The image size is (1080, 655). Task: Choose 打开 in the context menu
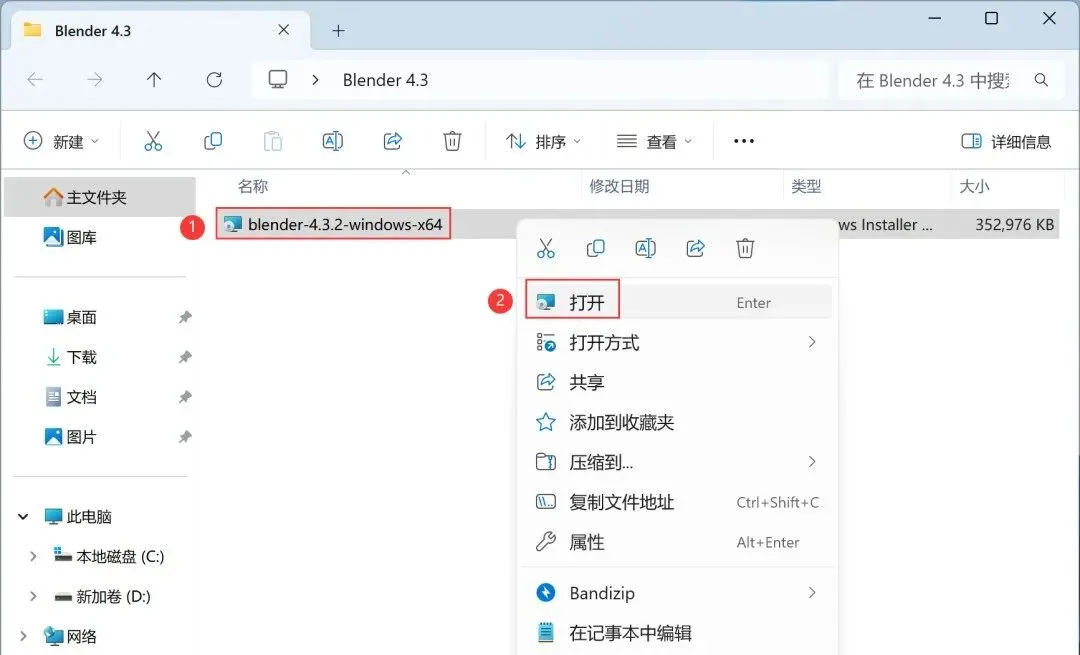(x=677, y=302)
